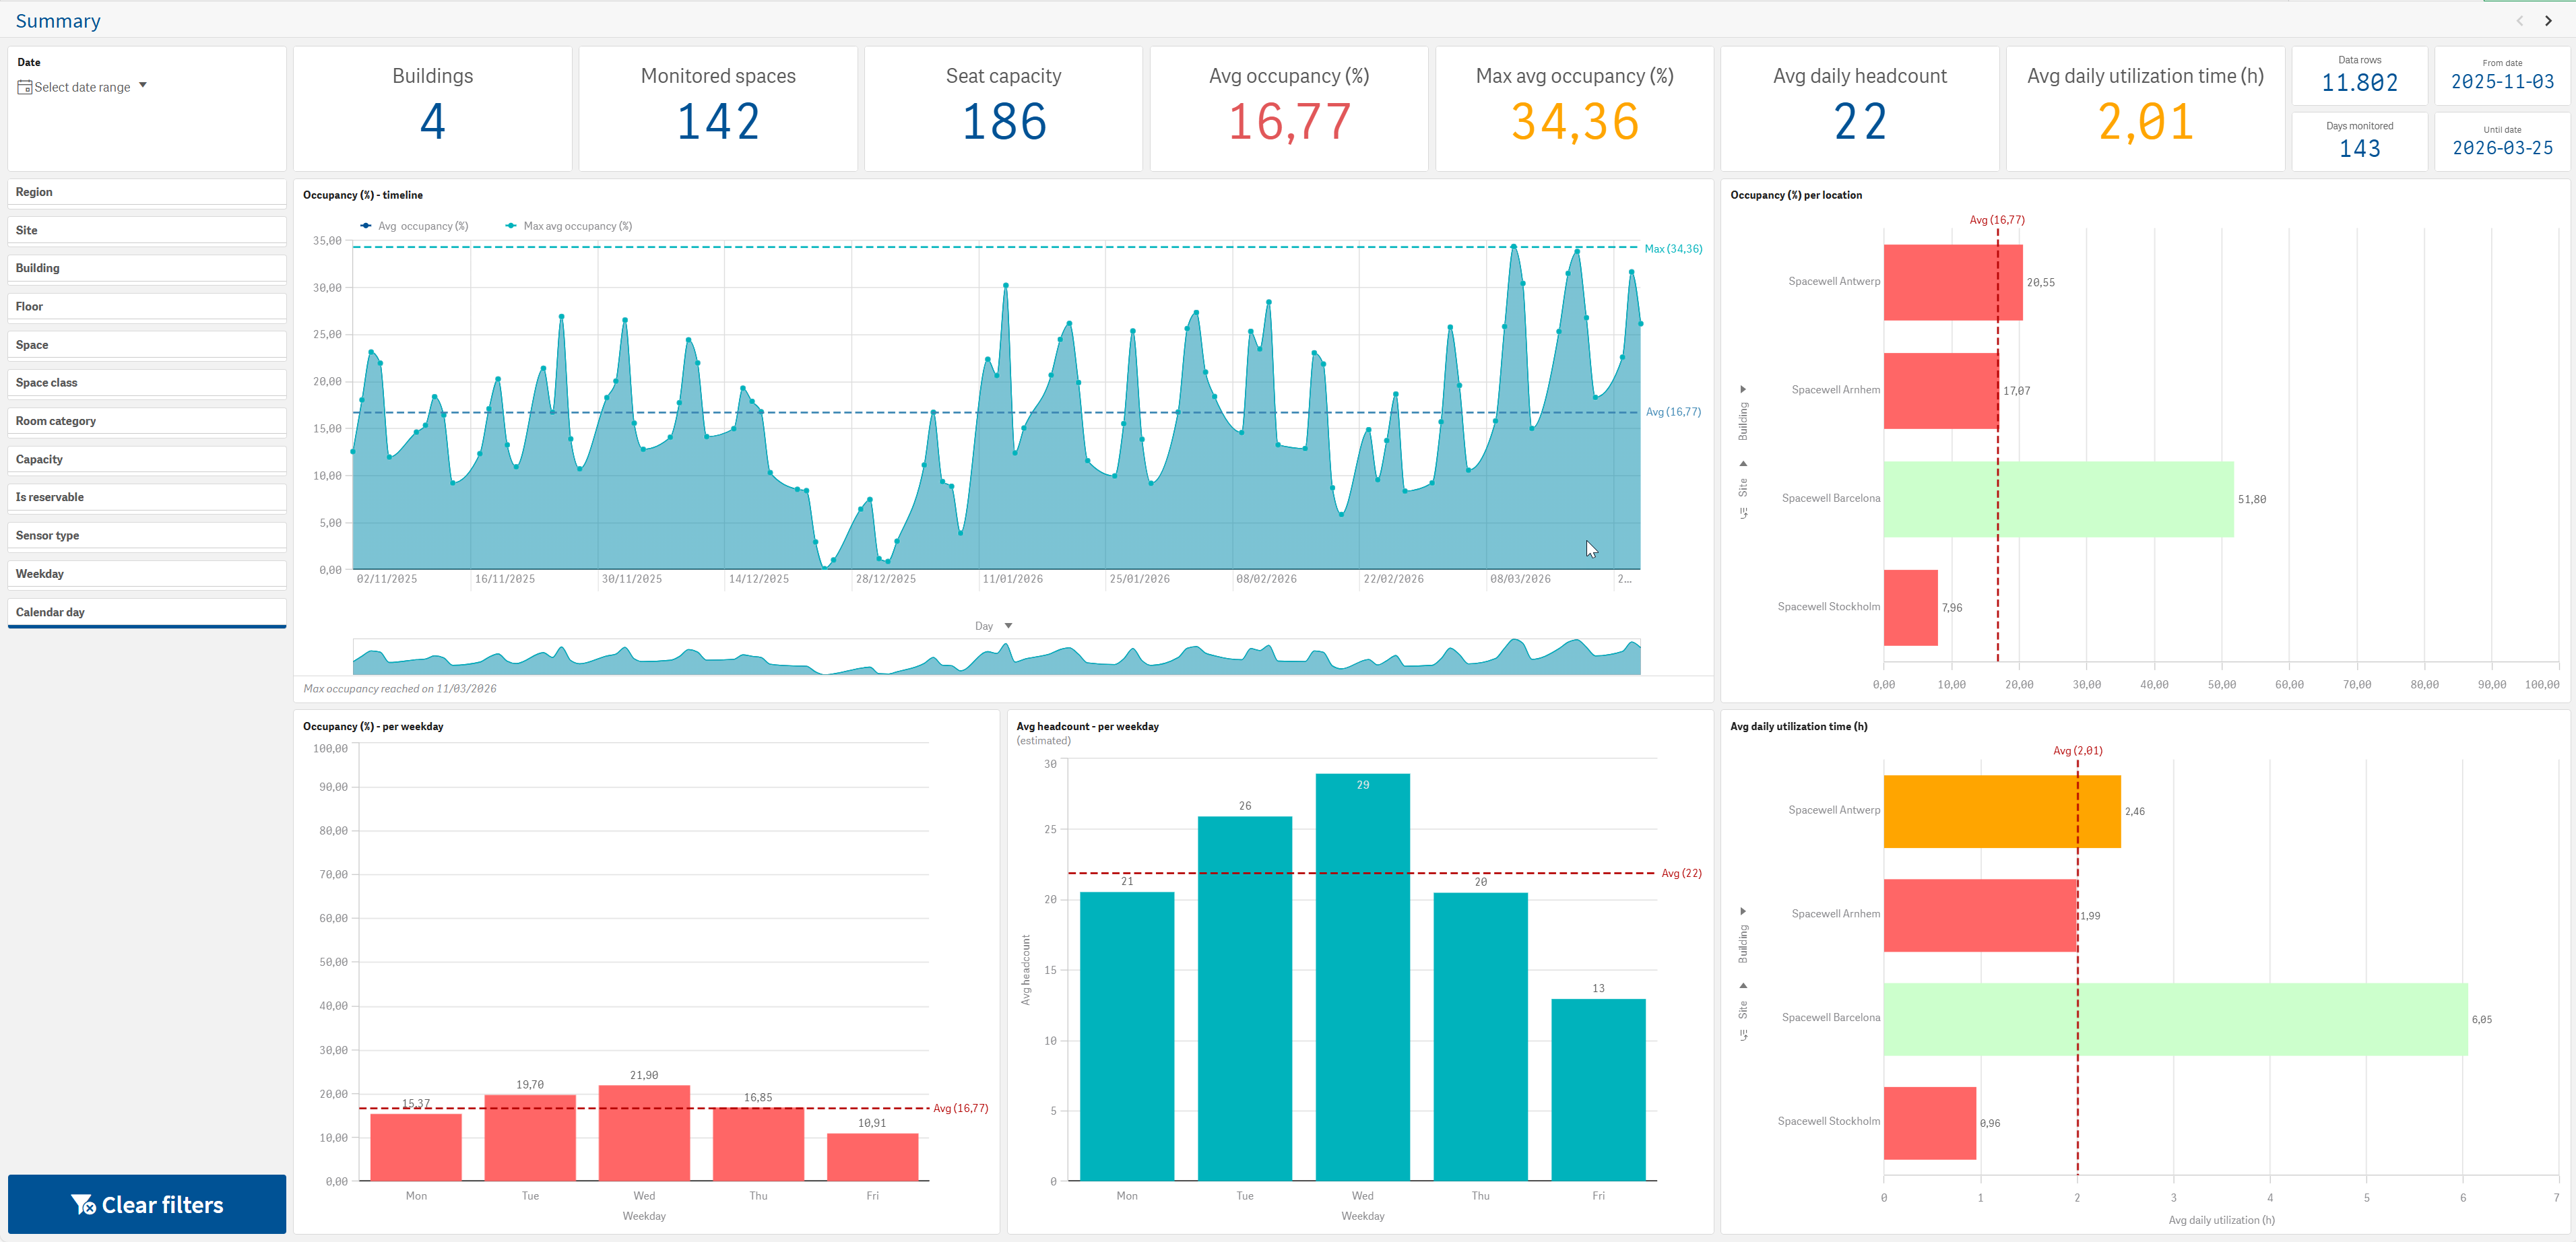Click the Clear filters button
2576x1242 pixels.
tap(147, 1204)
